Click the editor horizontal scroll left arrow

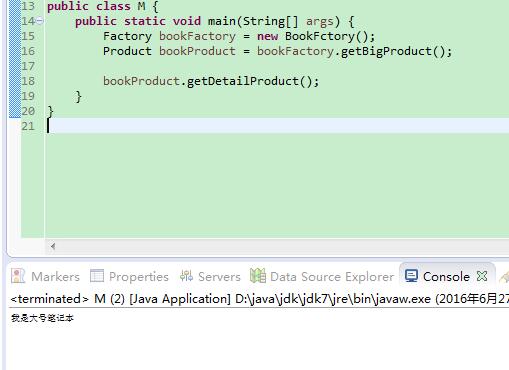pos(53,246)
